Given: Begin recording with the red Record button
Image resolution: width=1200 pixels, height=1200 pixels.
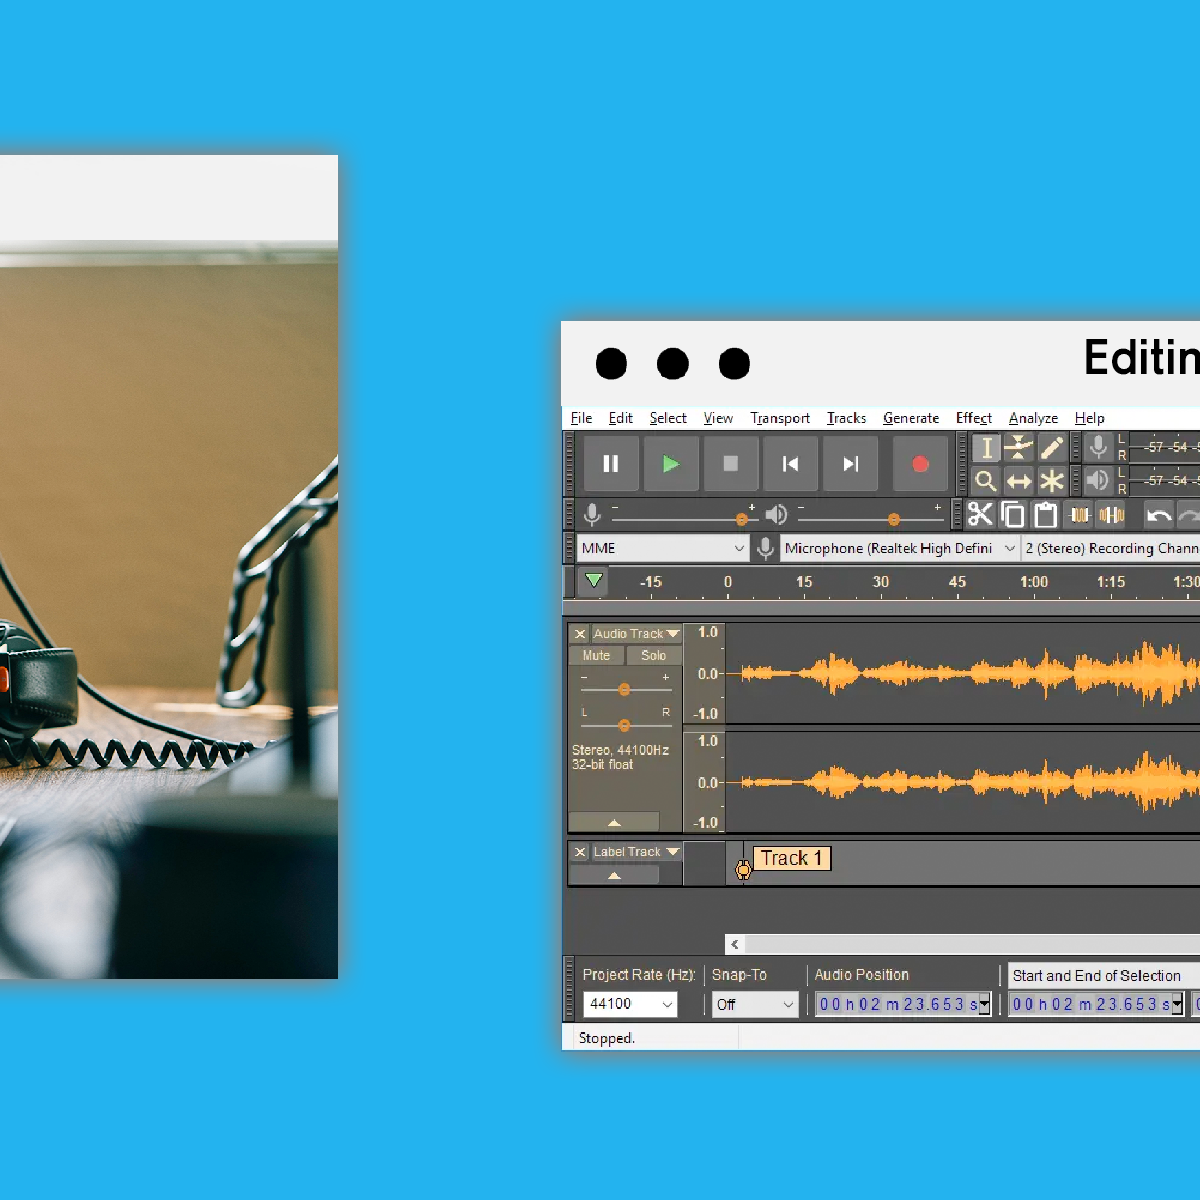Looking at the screenshot, I should pos(920,463).
